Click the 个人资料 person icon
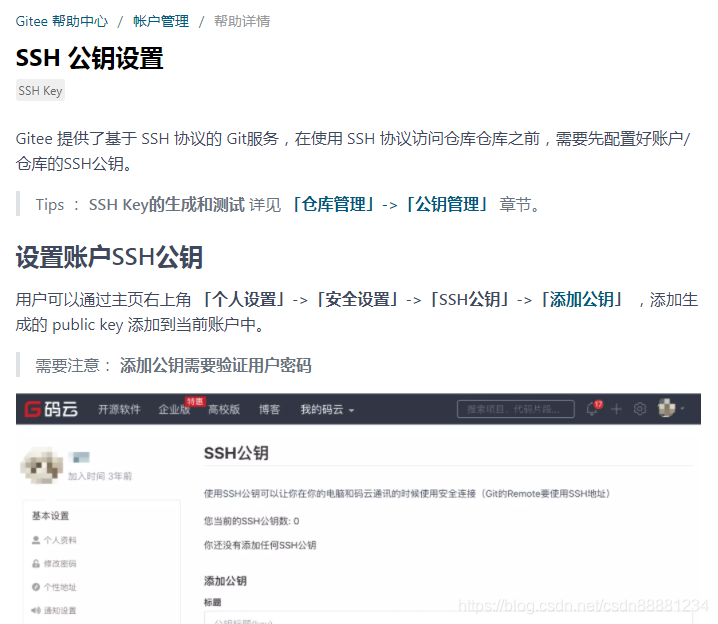 click(x=36, y=540)
